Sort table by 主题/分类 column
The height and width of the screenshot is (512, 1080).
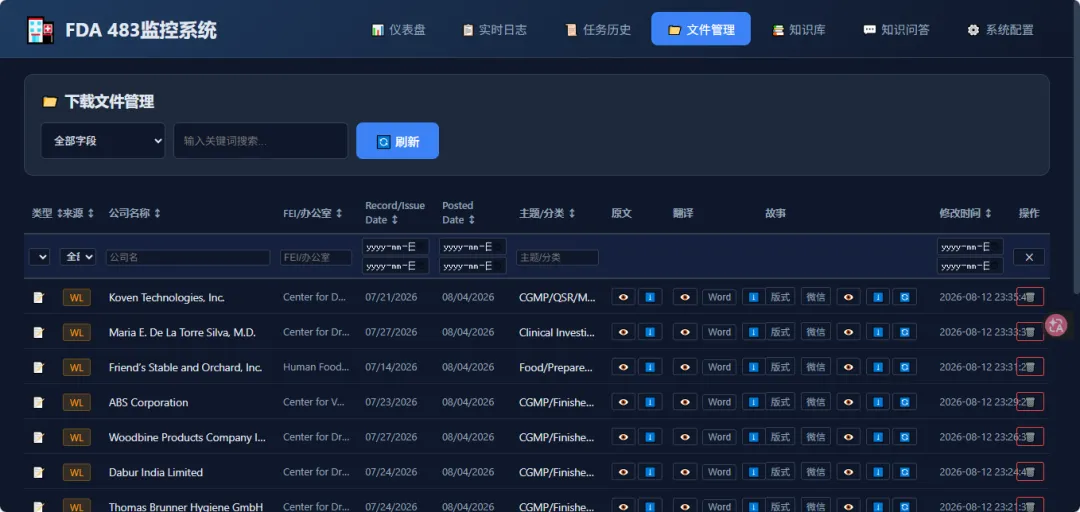click(547, 214)
